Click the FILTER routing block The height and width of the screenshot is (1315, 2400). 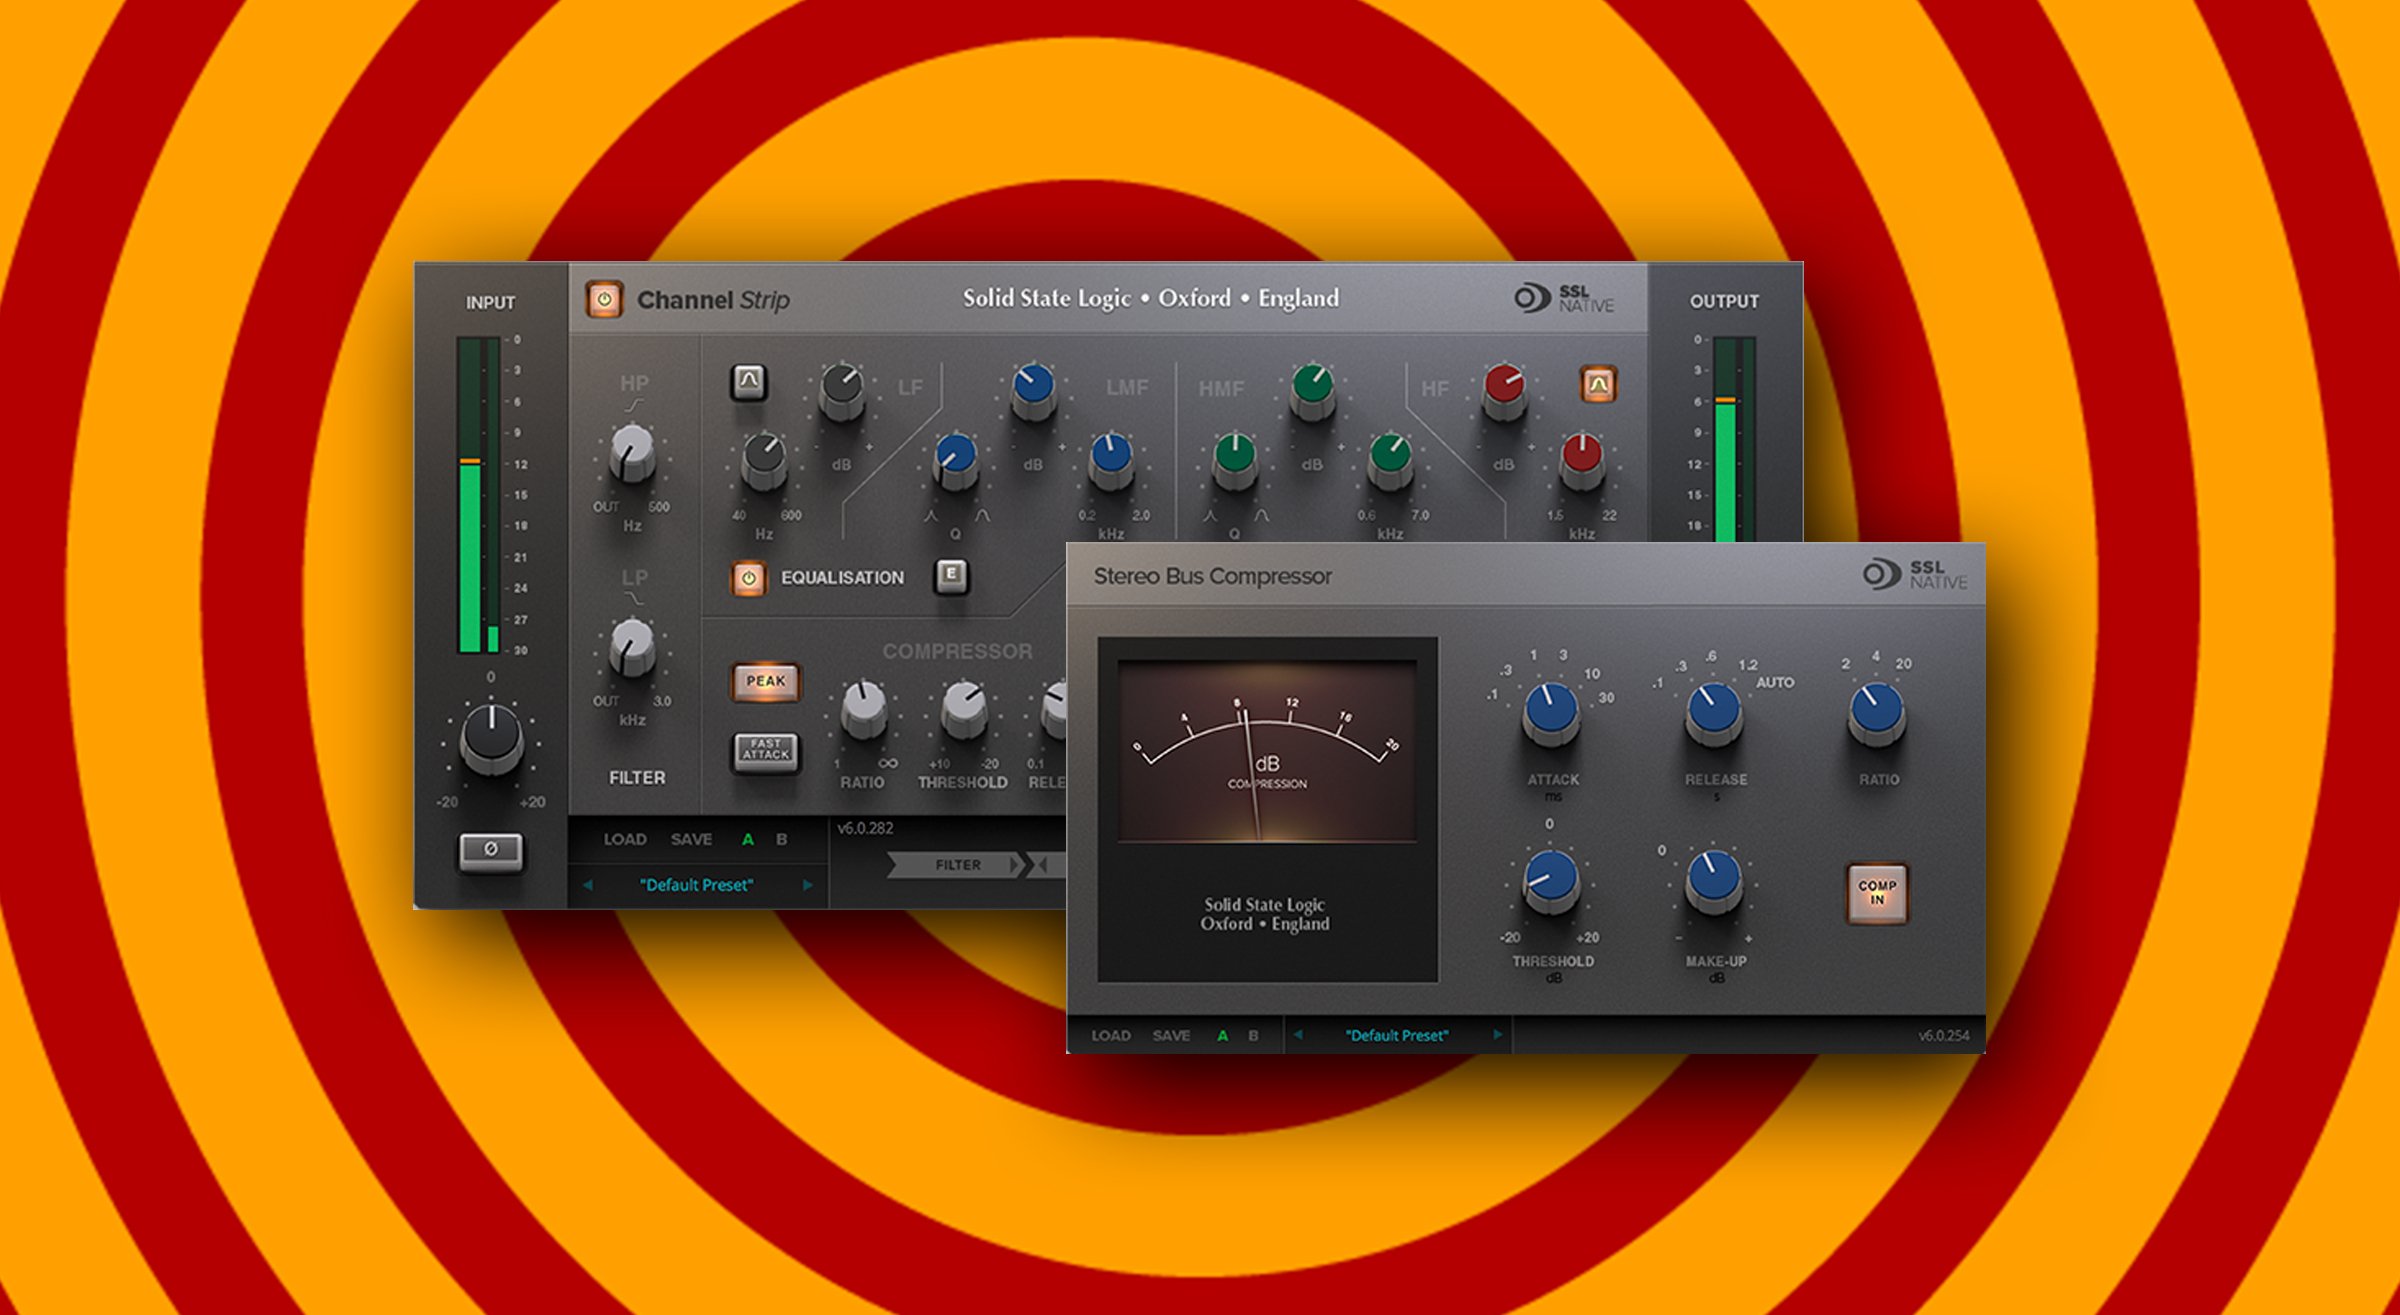click(x=957, y=865)
